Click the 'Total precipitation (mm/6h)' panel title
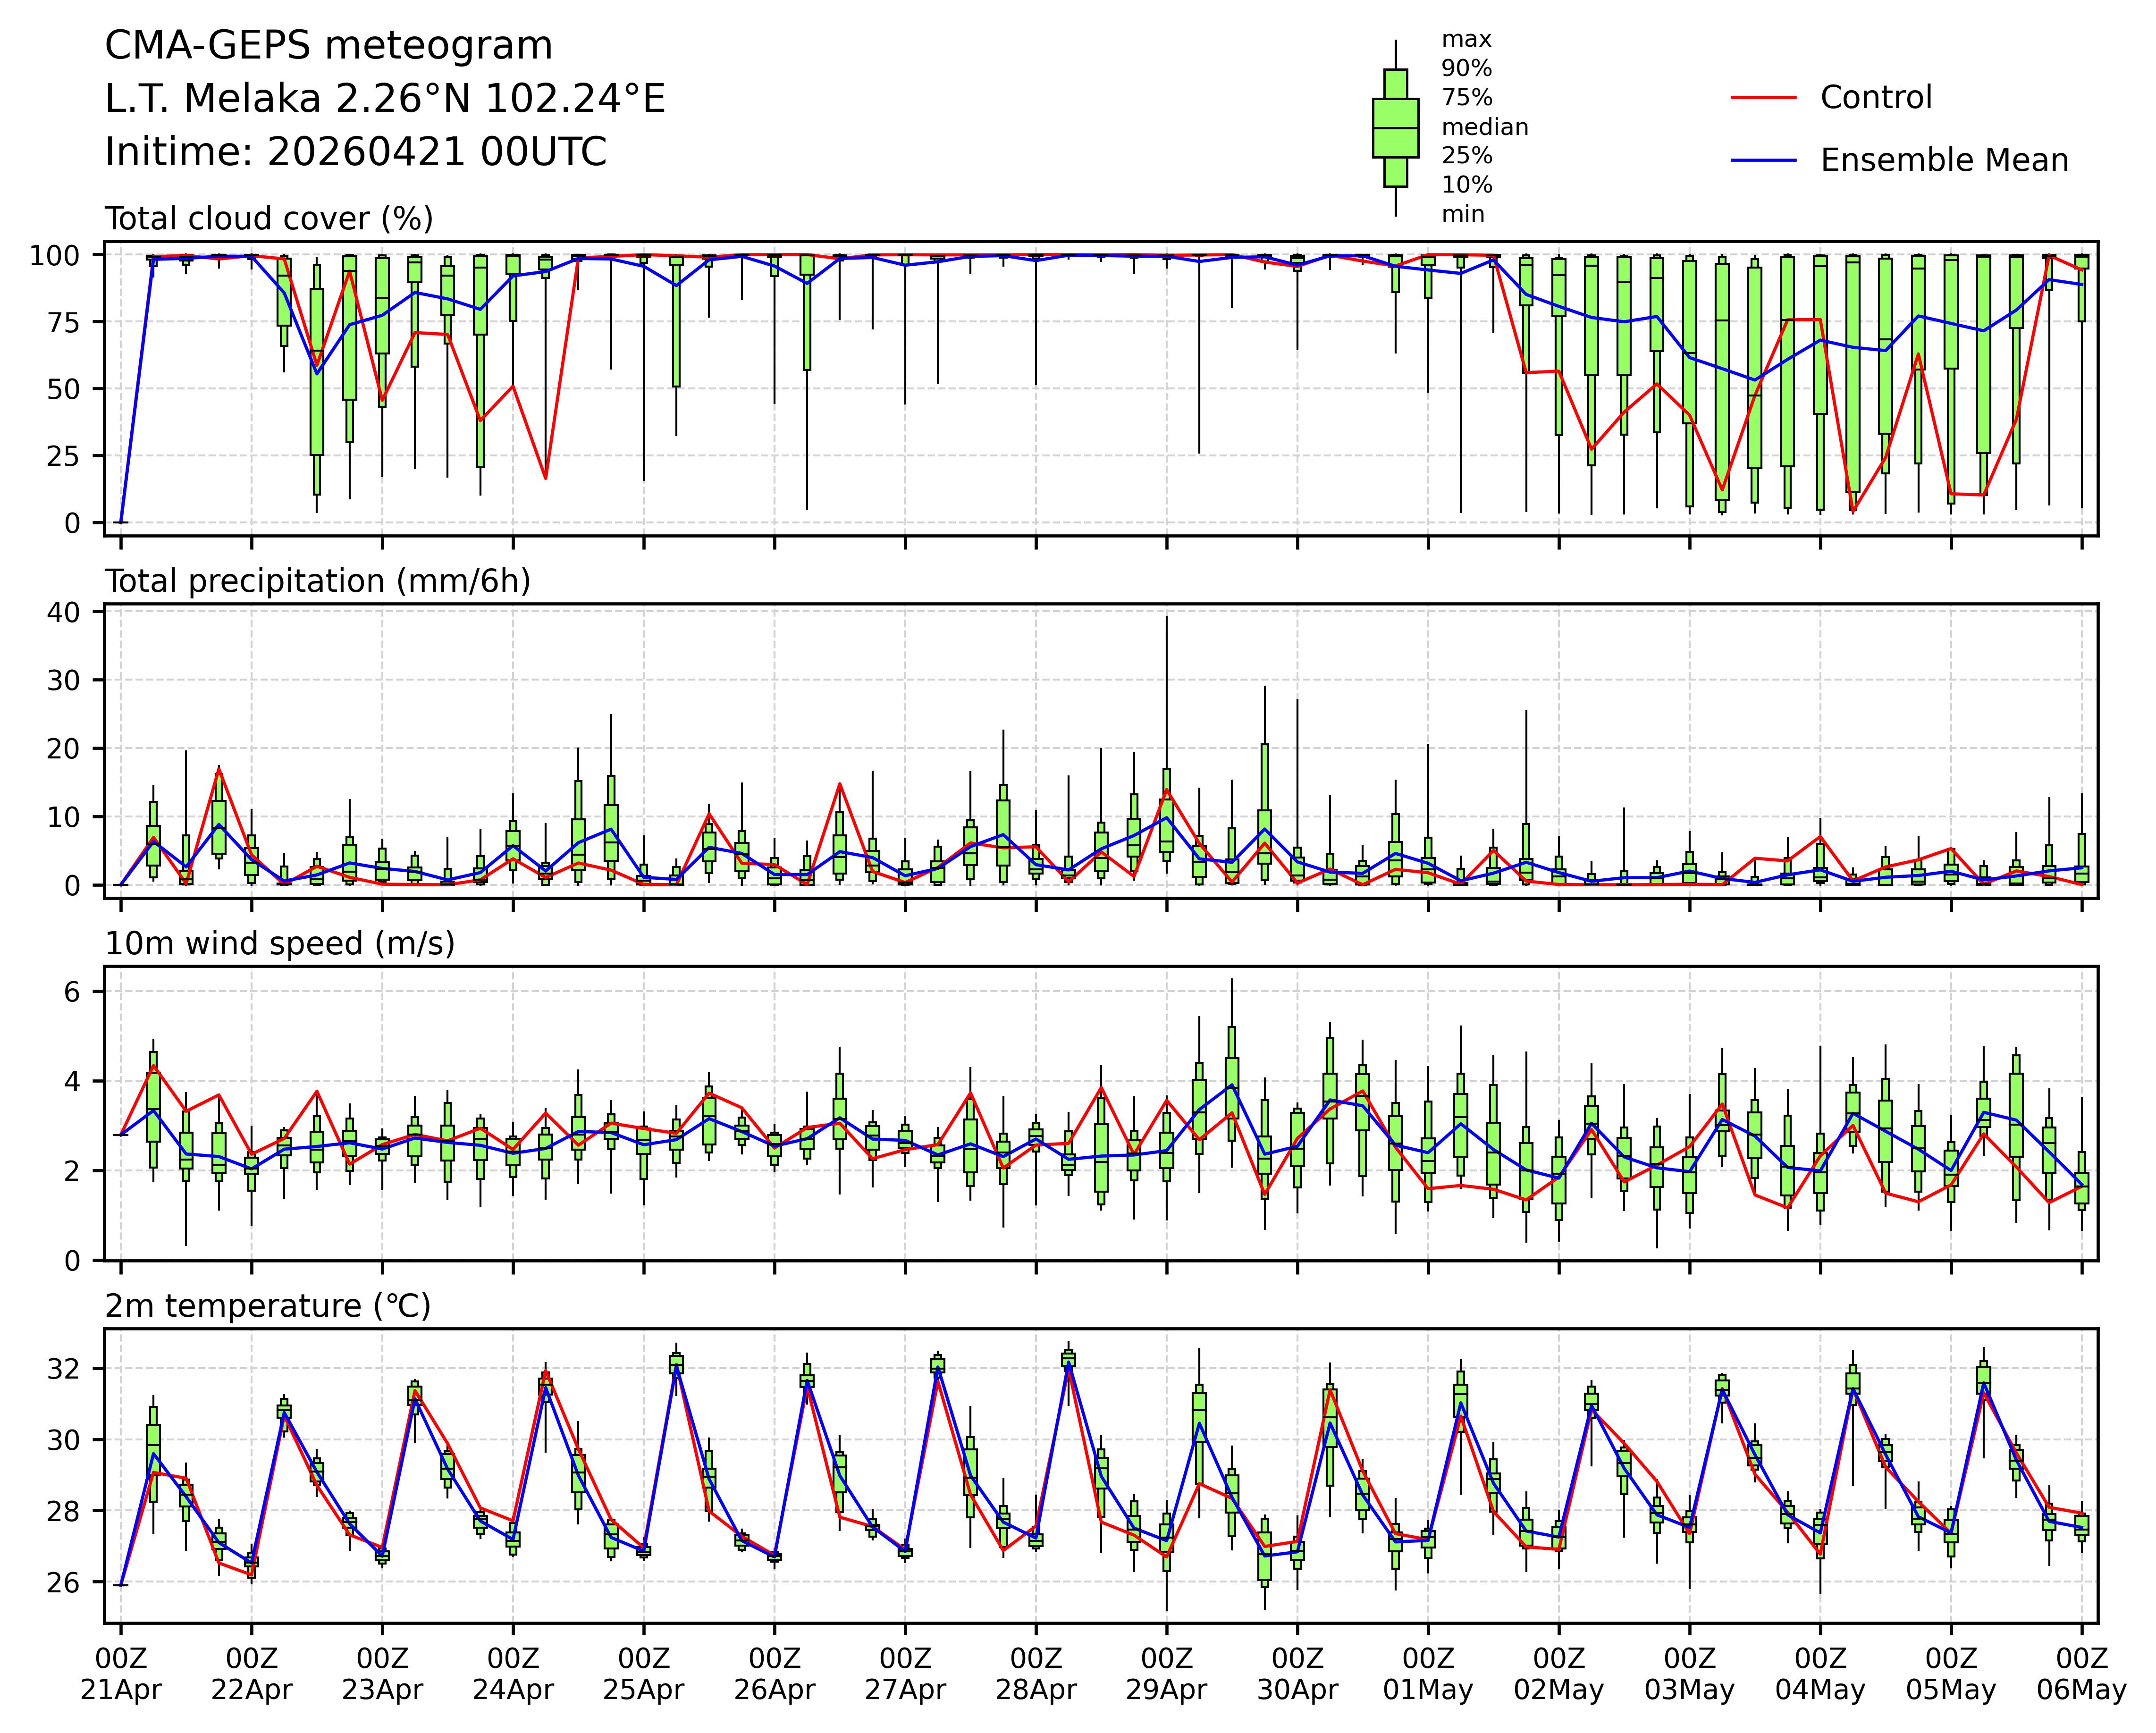 pos(317,581)
